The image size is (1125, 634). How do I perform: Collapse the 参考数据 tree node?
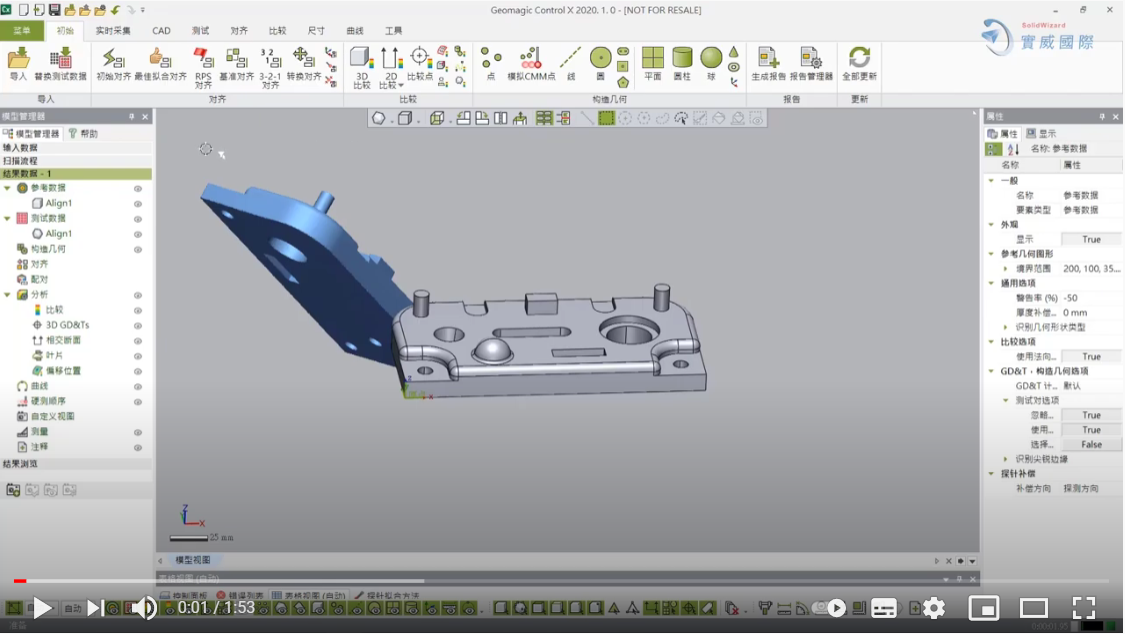(8, 188)
